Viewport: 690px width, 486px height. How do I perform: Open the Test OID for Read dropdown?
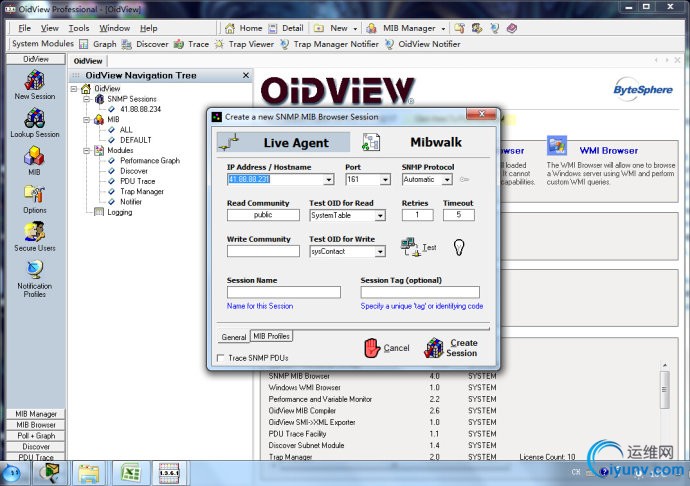tap(380, 216)
